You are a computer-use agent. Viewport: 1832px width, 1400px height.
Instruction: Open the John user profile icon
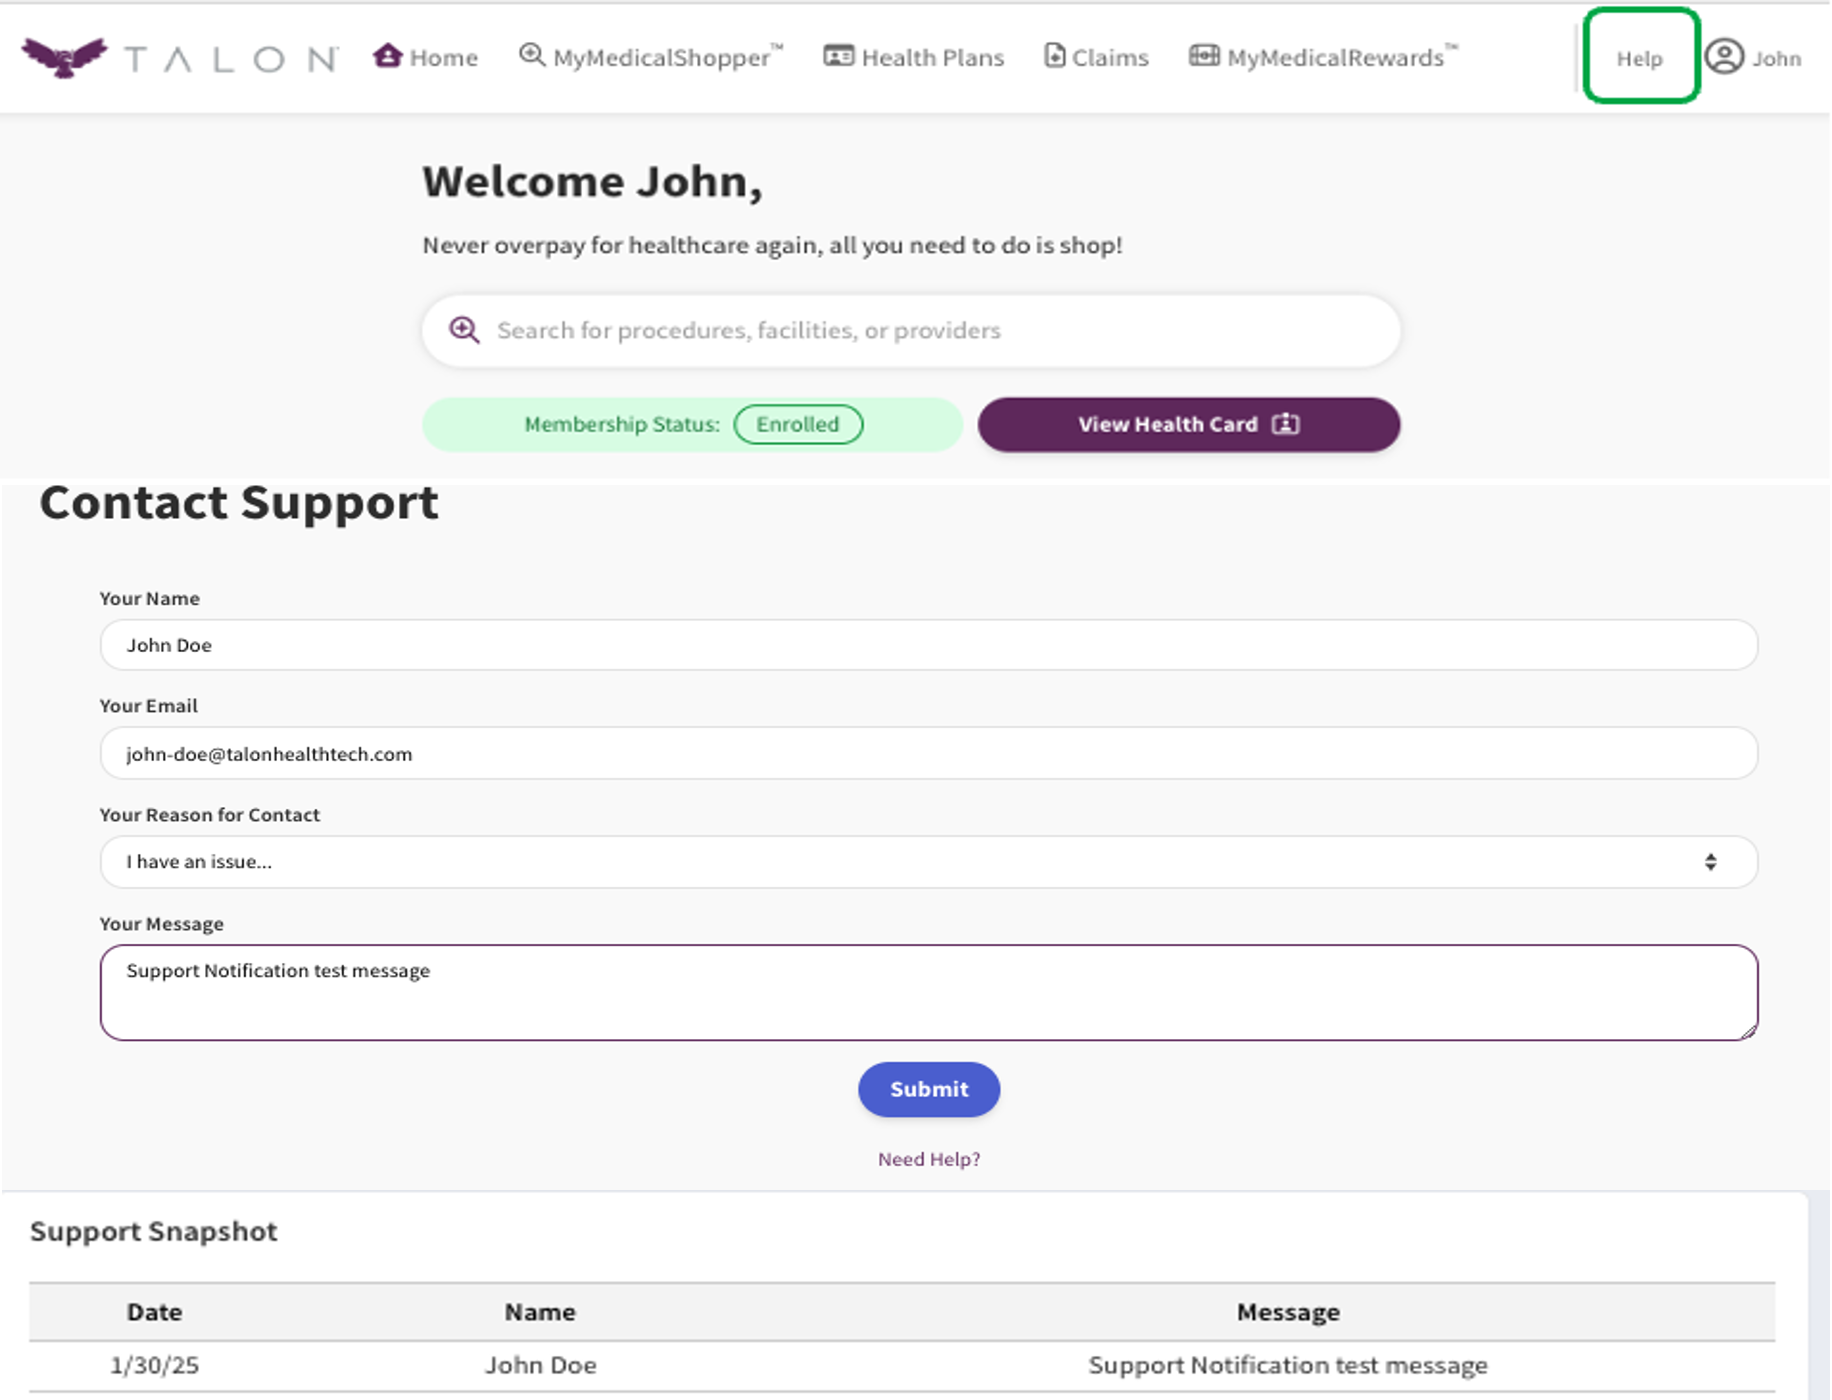1724,57
